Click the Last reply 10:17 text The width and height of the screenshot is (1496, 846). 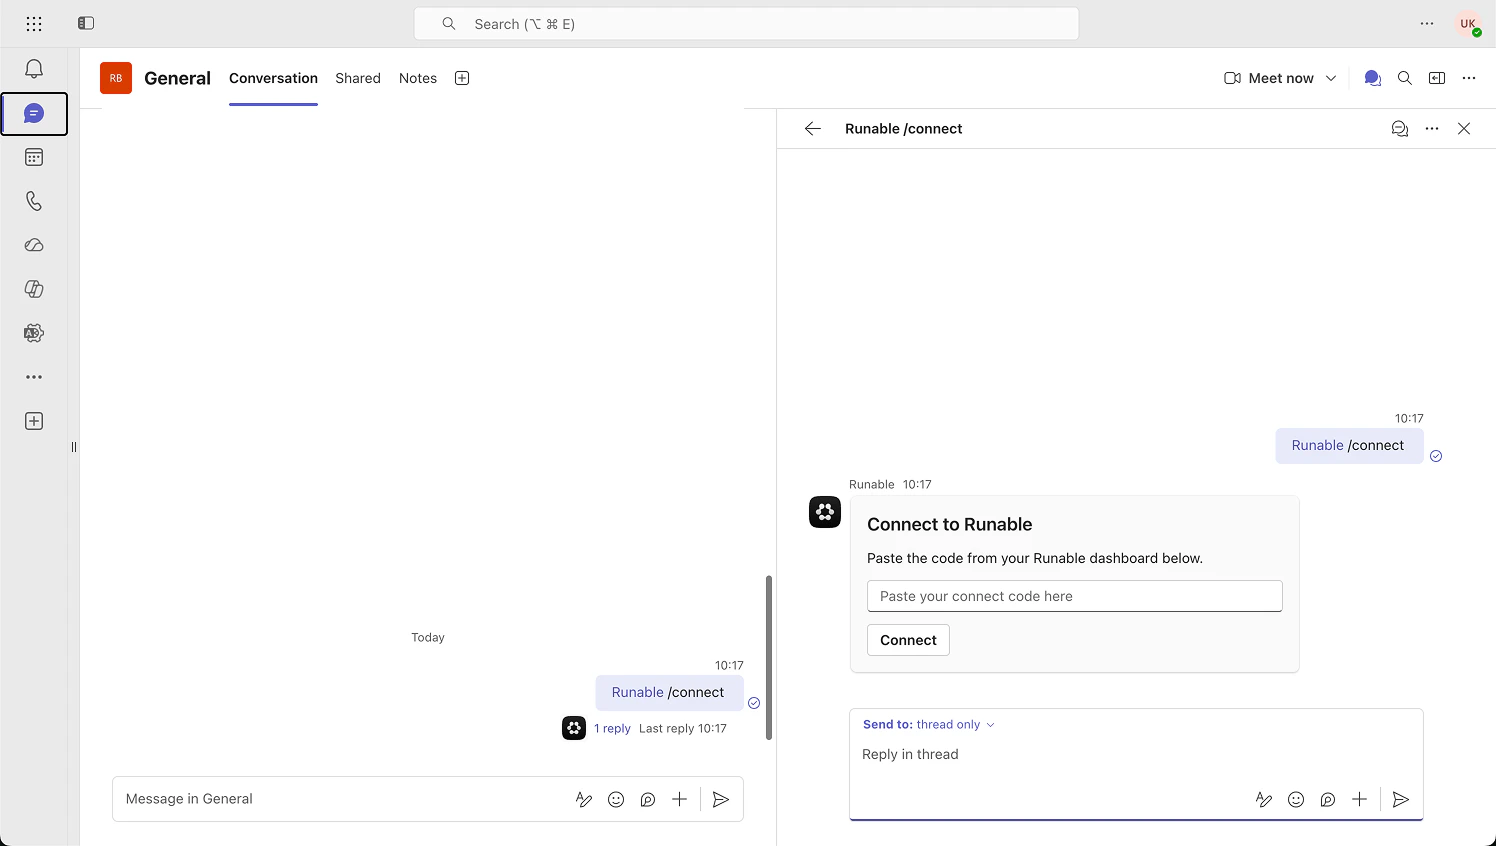[x=683, y=728]
